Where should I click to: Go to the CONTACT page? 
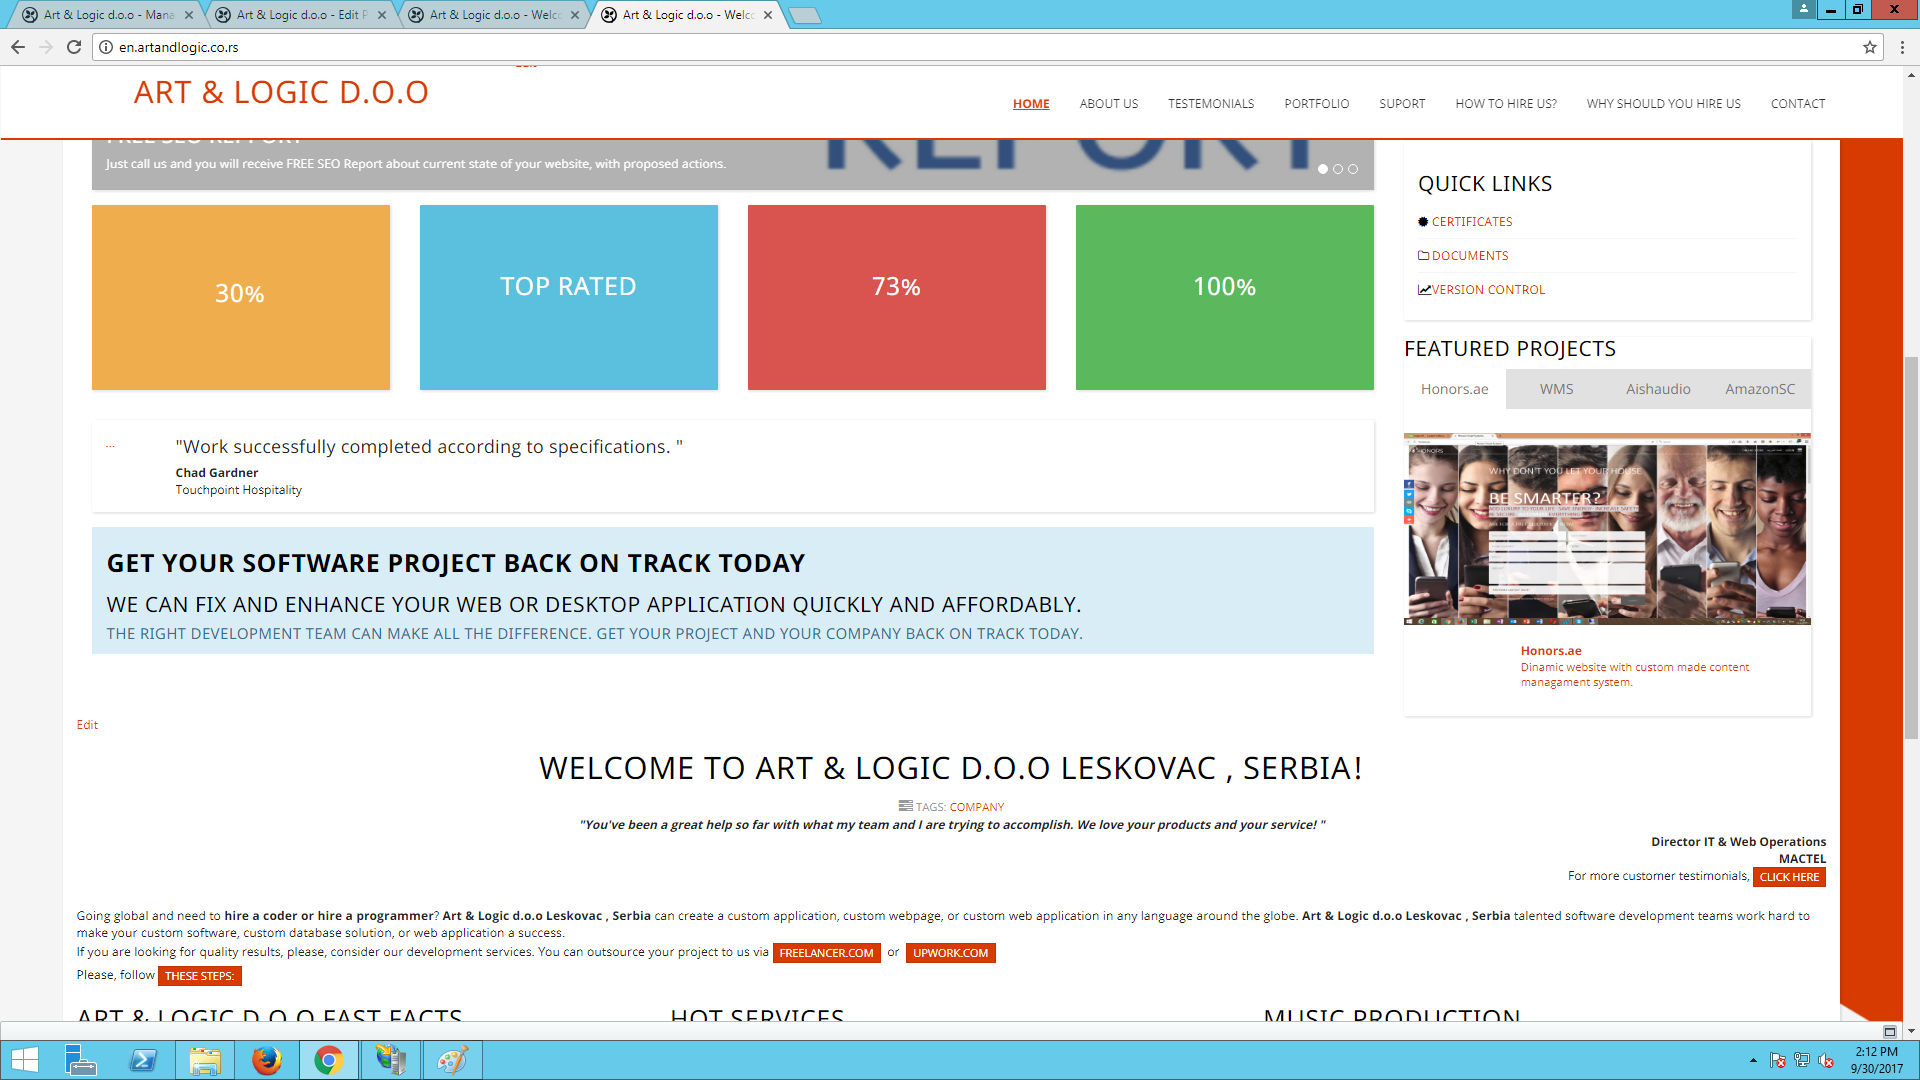click(x=1798, y=104)
